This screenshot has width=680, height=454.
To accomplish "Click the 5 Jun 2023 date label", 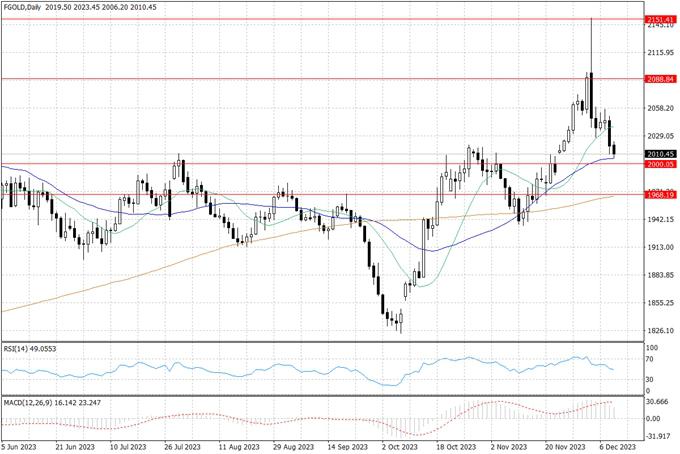I will (x=22, y=447).
